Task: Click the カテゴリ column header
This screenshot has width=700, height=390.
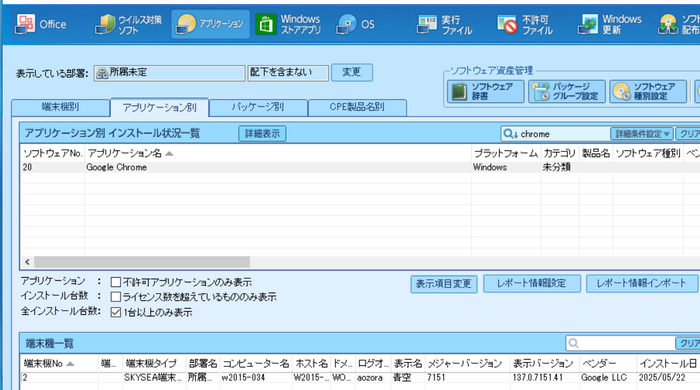Action: click(560, 154)
